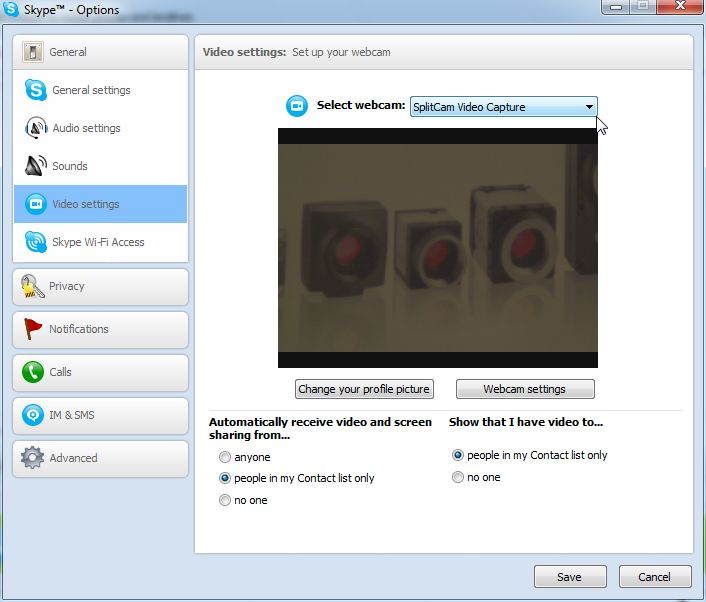Click the red flag Notifications icon
Viewport: 706px width, 602px height.
[32, 329]
